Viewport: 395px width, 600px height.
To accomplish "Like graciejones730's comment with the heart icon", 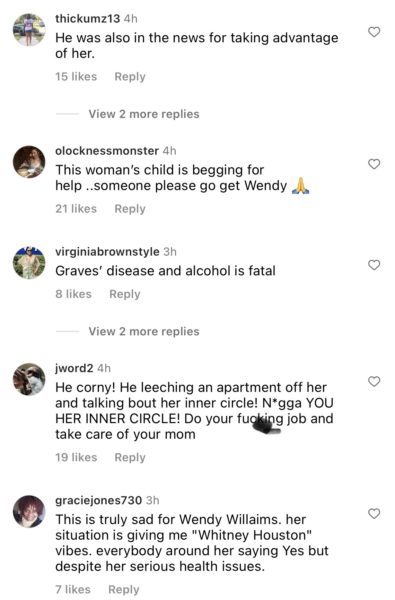I will click(374, 514).
